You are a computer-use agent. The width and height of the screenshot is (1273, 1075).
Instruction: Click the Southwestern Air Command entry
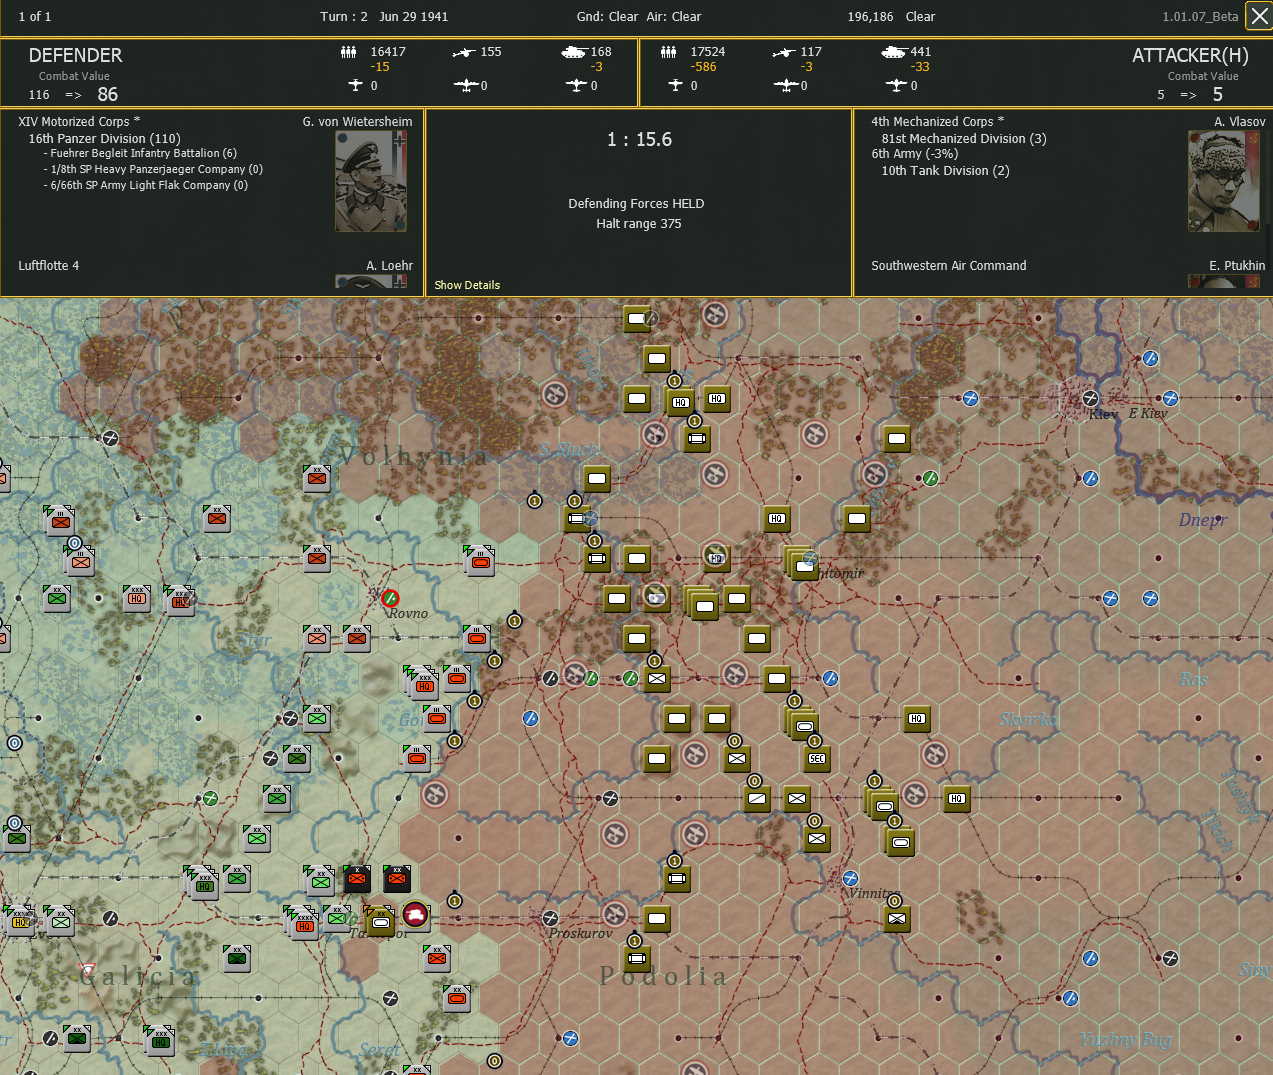(x=948, y=266)
